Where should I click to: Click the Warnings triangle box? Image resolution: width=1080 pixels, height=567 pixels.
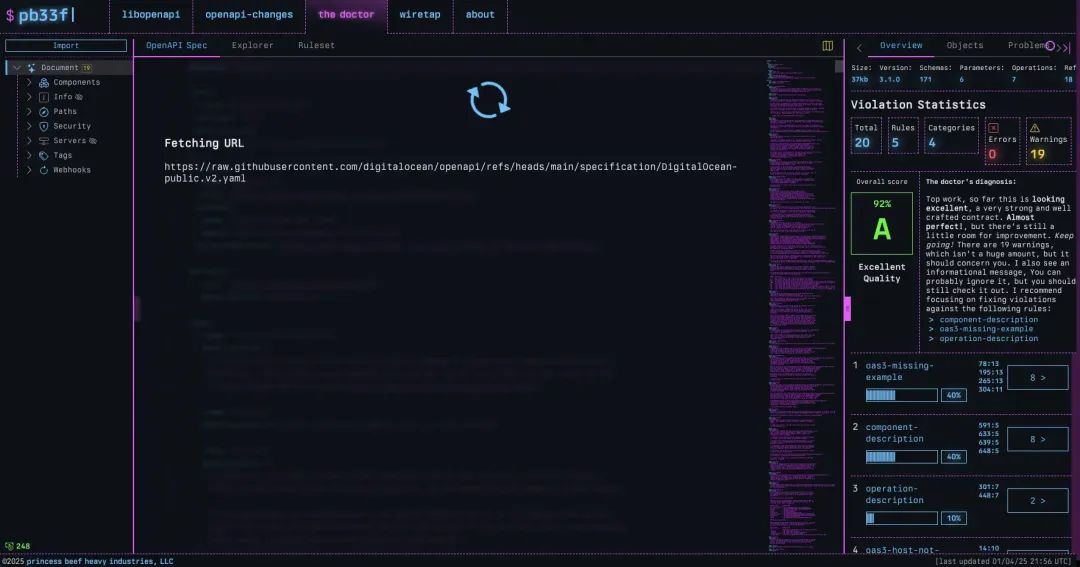1049,141
